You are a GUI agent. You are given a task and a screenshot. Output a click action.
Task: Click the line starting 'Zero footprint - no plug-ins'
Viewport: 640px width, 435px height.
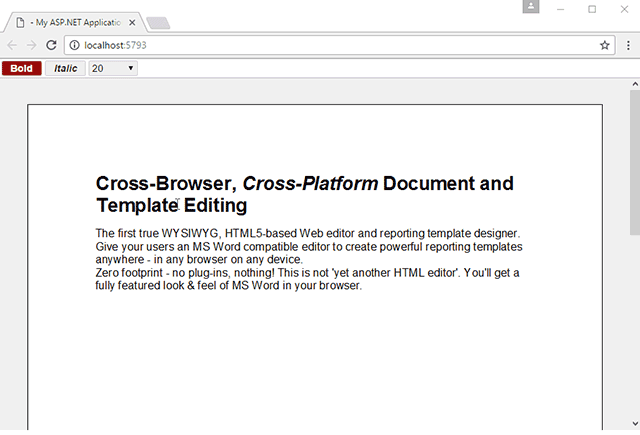(307, 273)
